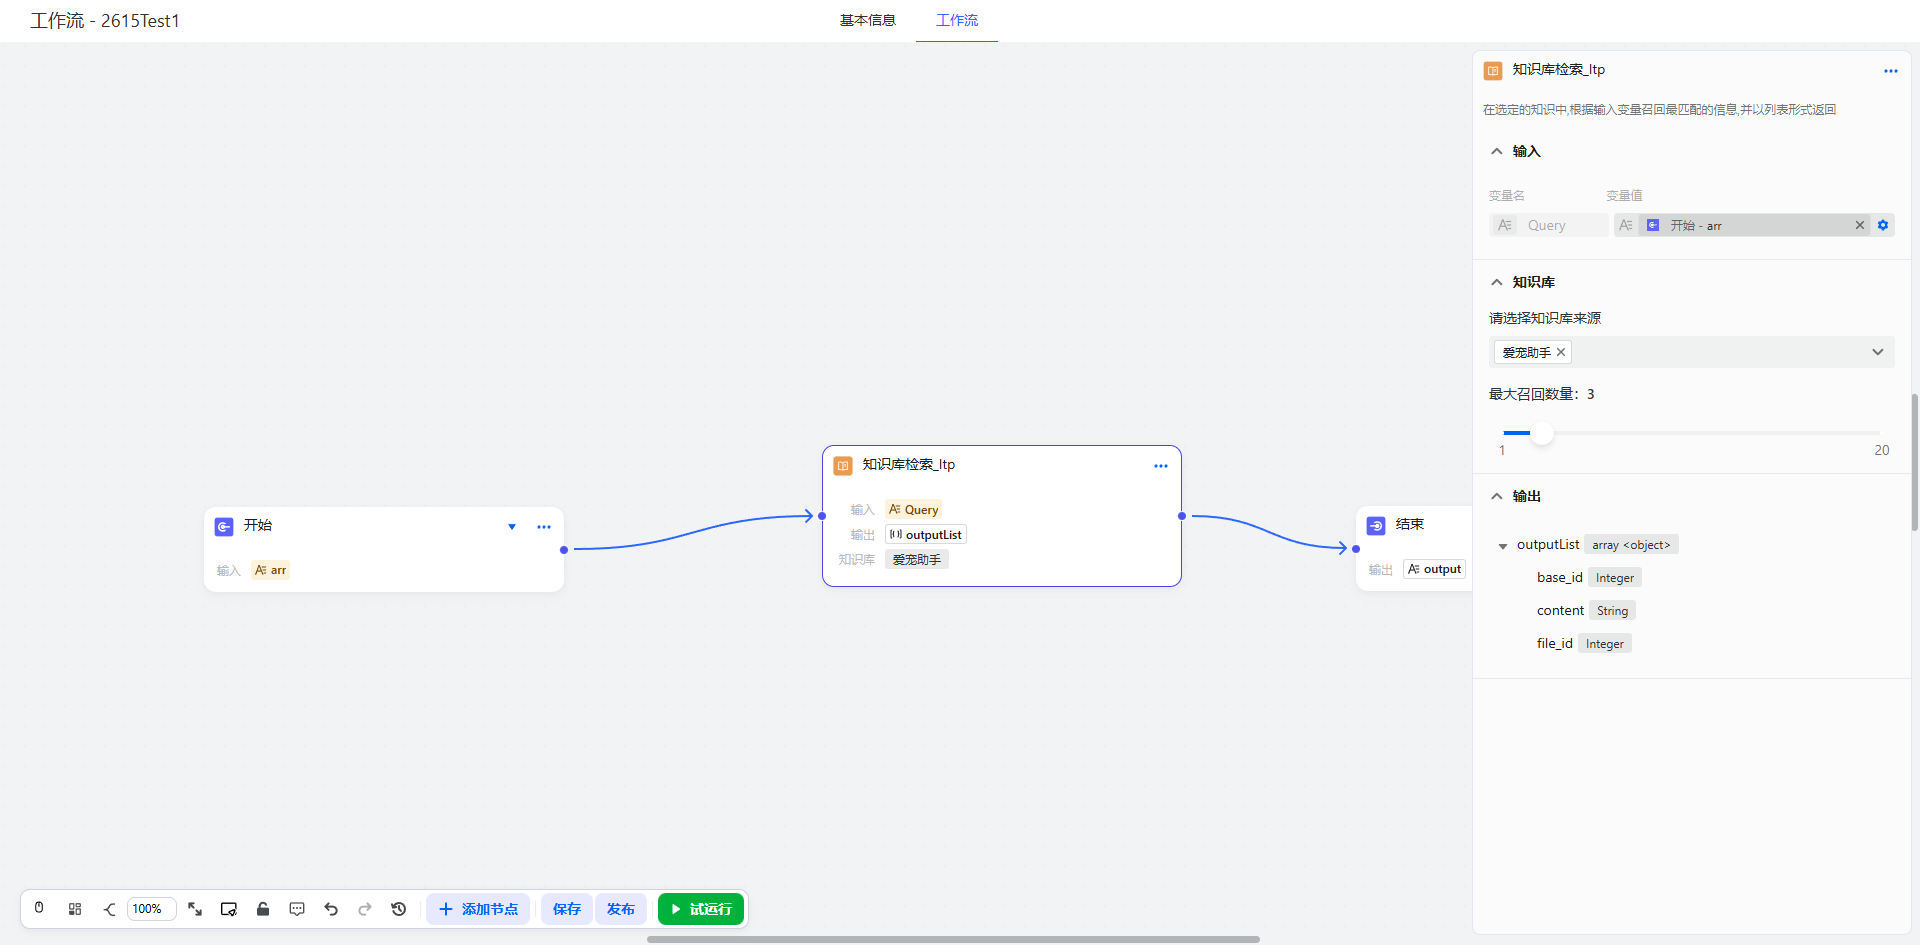Viewport: 1920px width, 945px height.
Task: Click the 添加节点 add node button
Action: pyautogui.click(x=478, y=909)
